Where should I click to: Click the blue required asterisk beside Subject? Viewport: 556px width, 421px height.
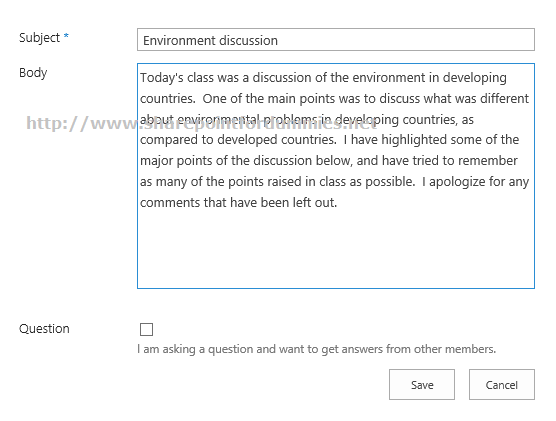tap(66, 36)
